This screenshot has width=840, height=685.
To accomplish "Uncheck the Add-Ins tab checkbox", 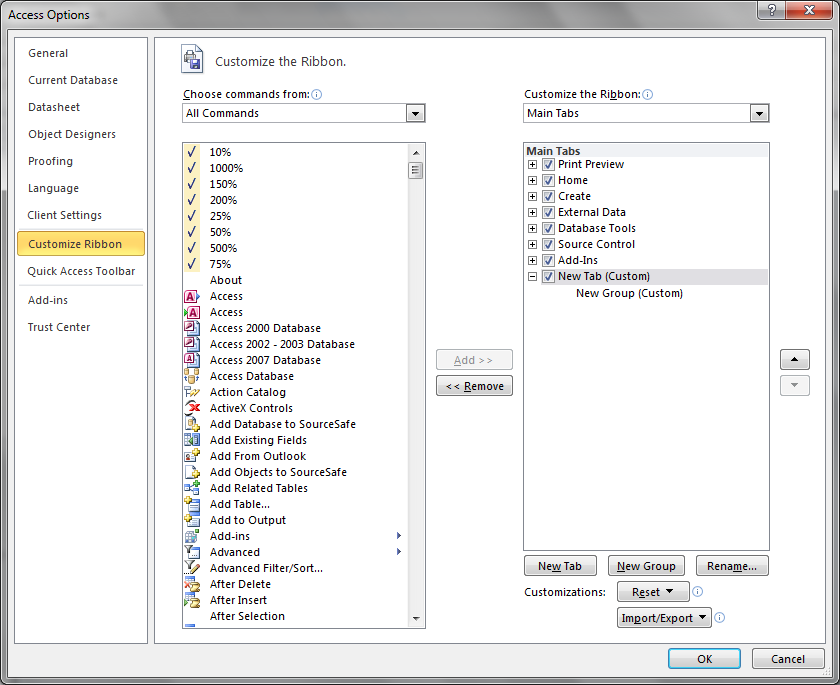I will (548, 261).
